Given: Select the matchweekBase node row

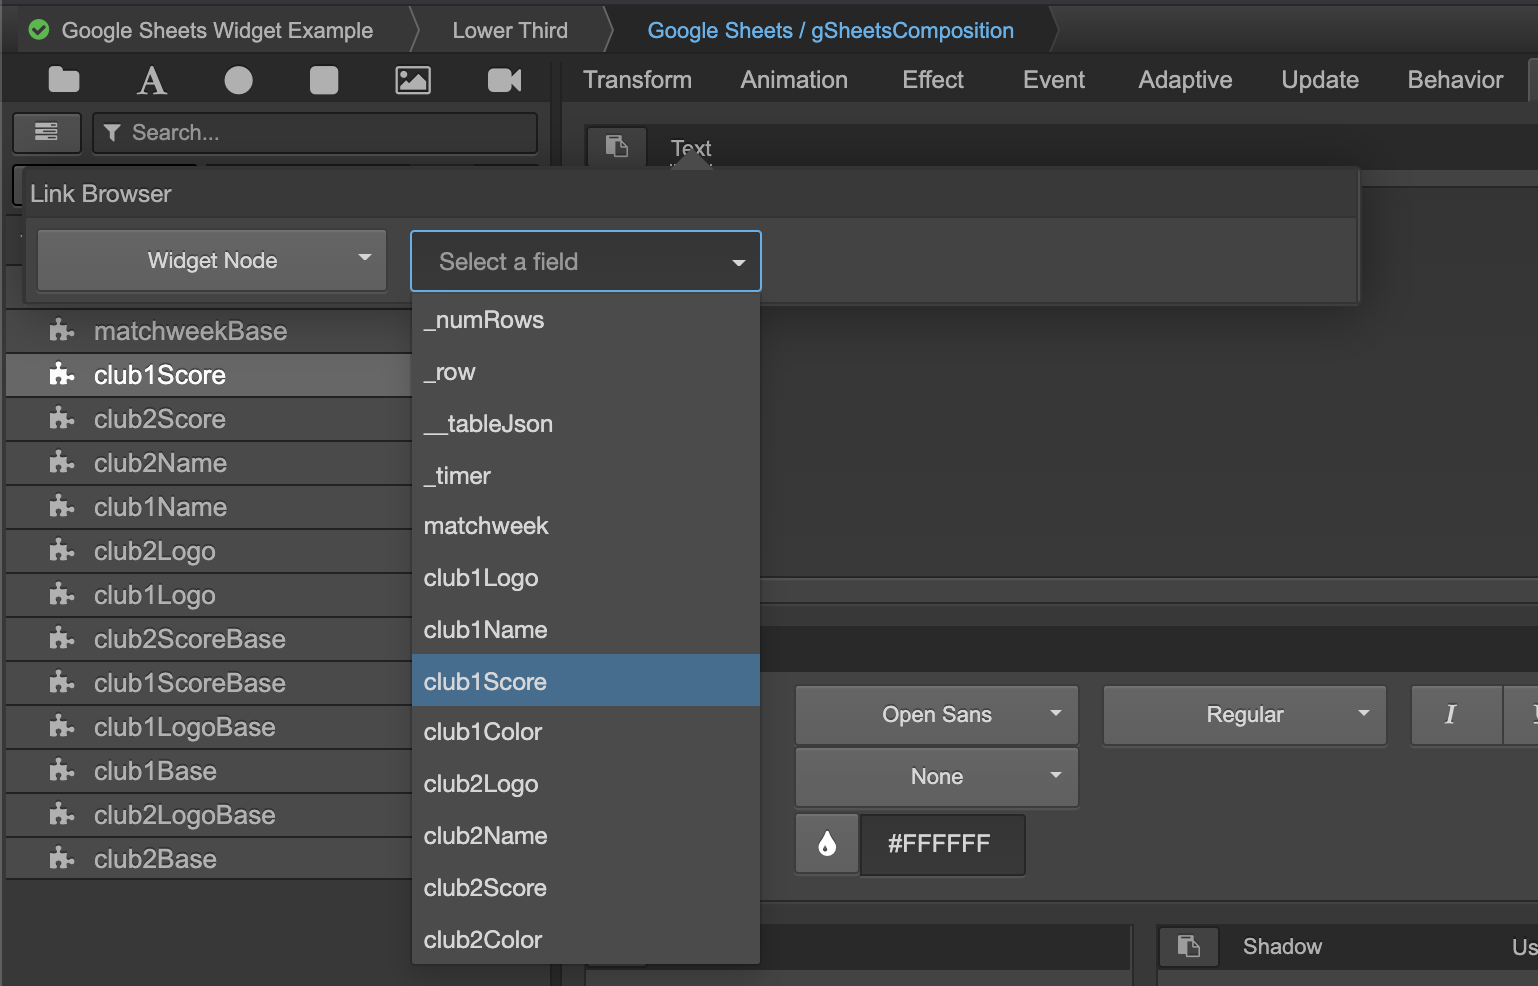Looking at the screenshot, I should pos(210,330).
